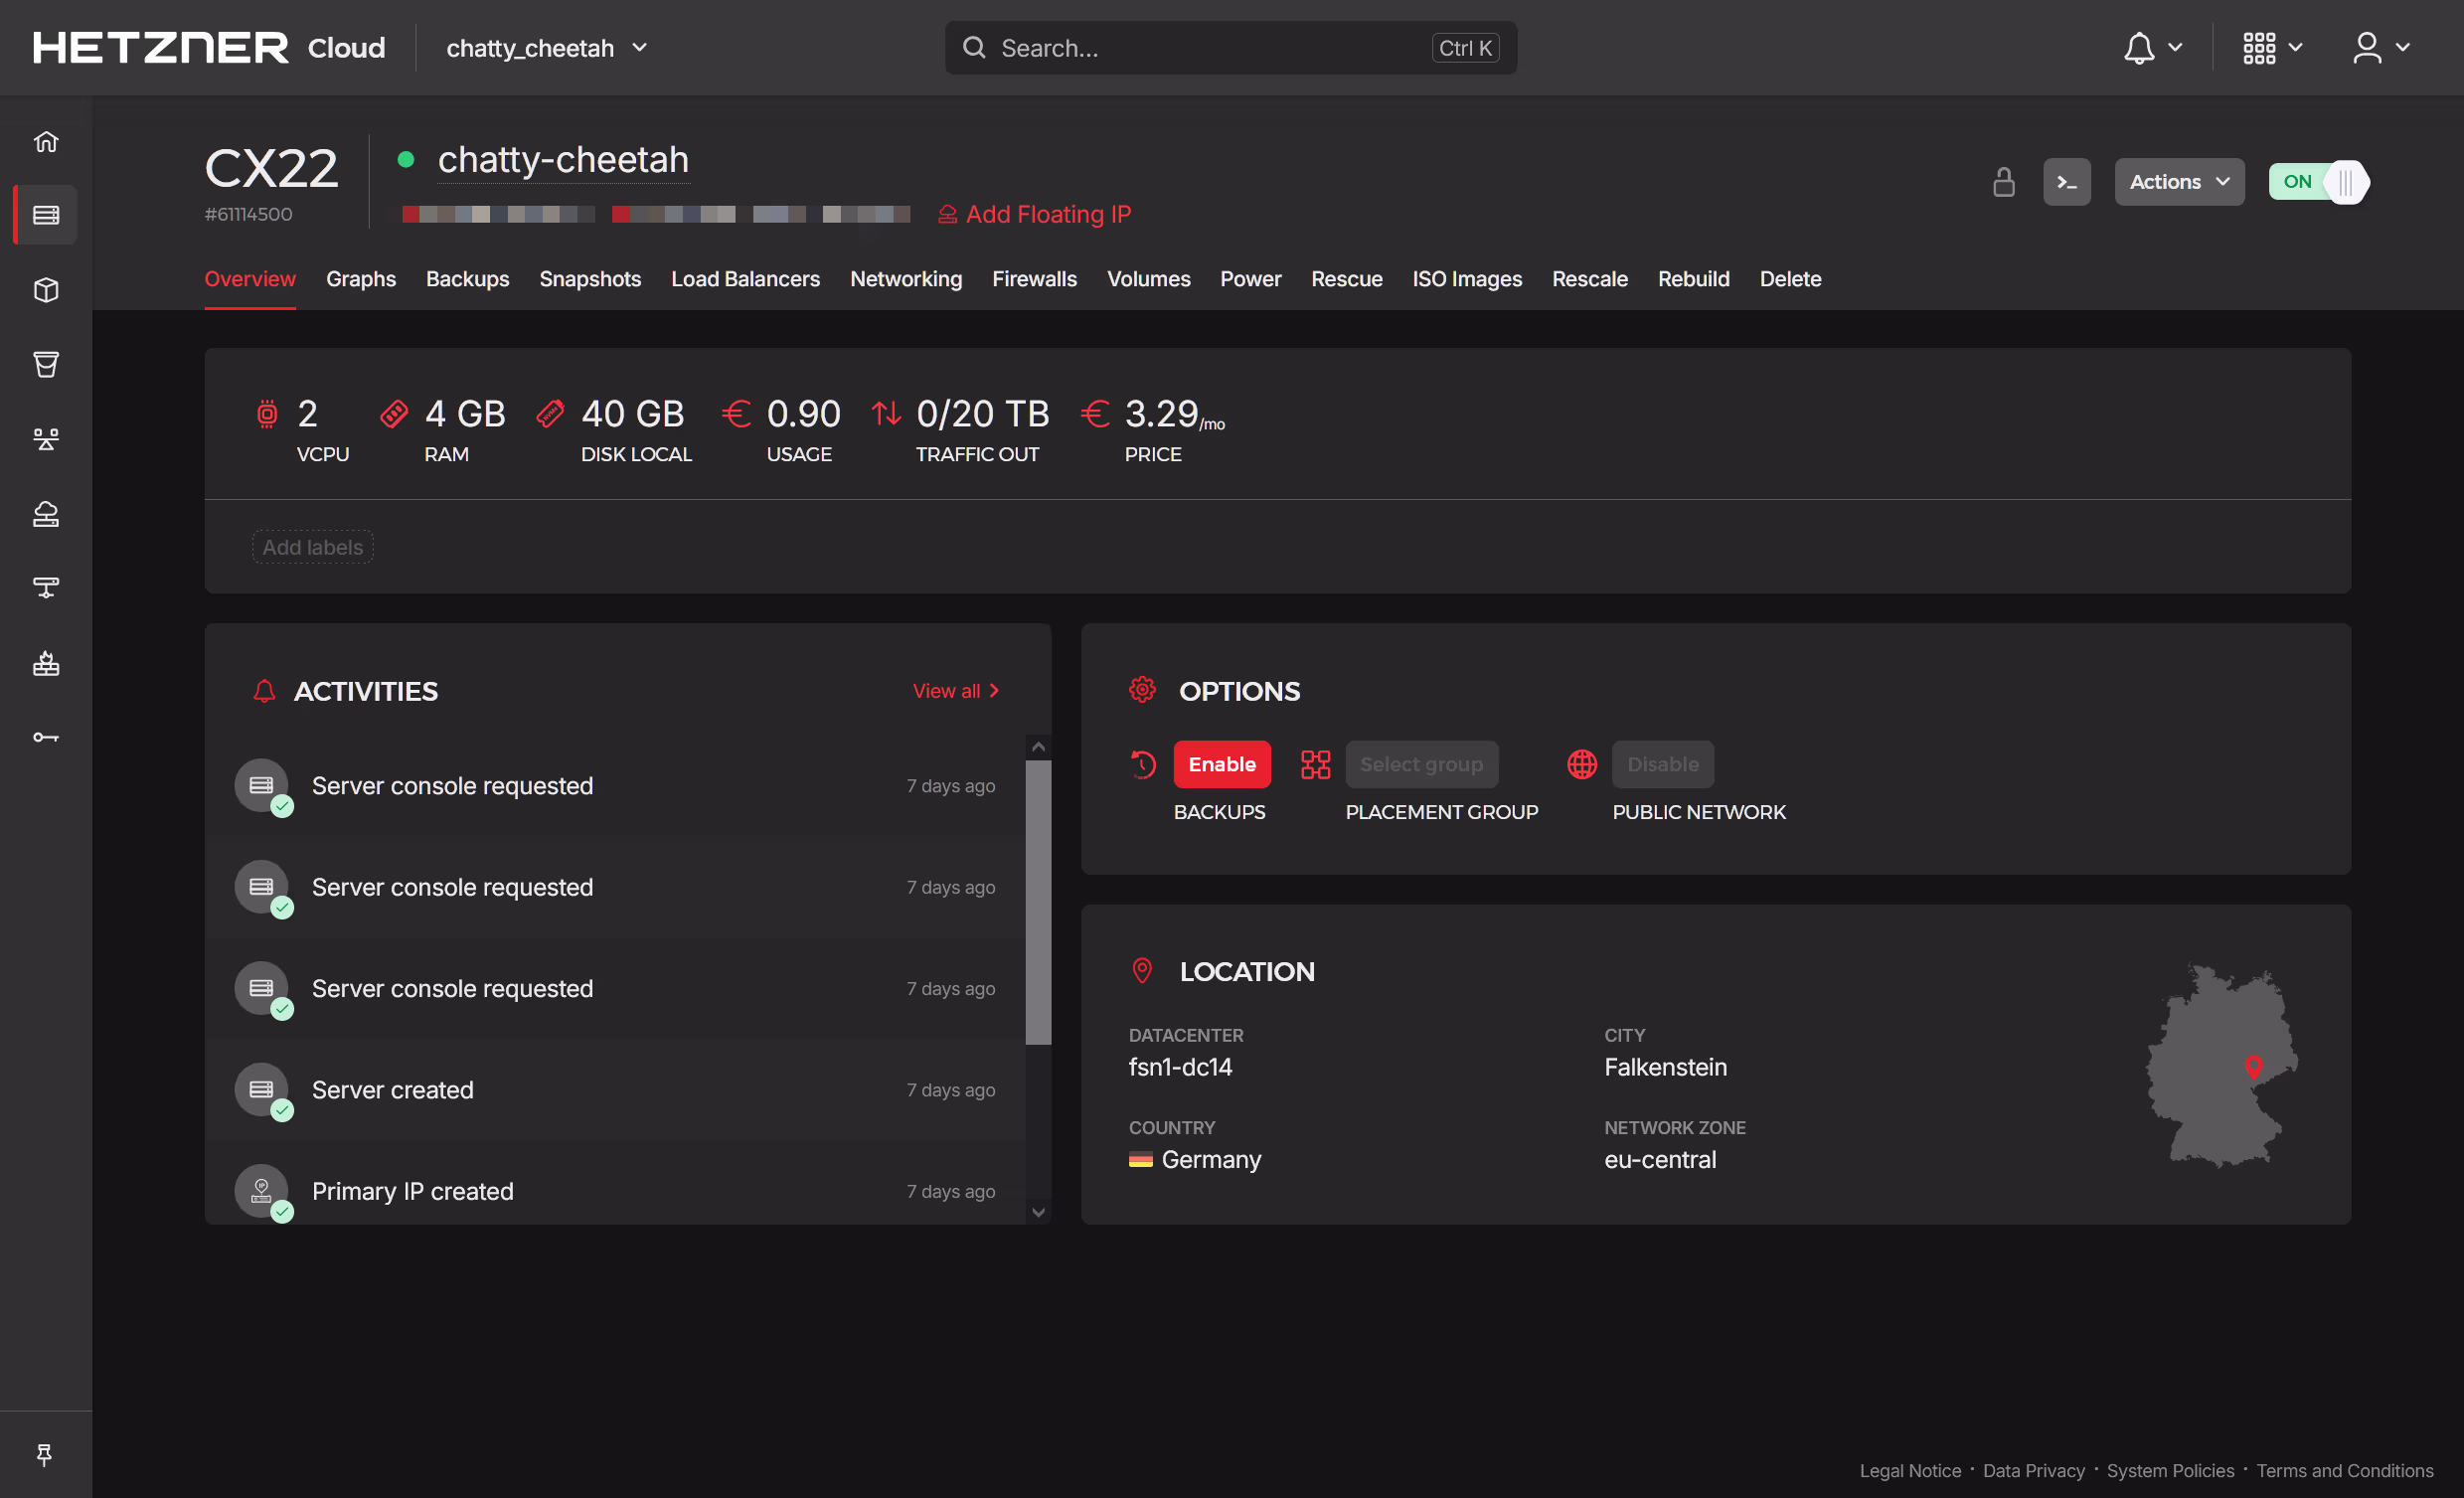Open SSH keys icon in sidebar
The width and height of the screenshot is (2464, 1498).
pyautogui.click(x=46, y=738)
